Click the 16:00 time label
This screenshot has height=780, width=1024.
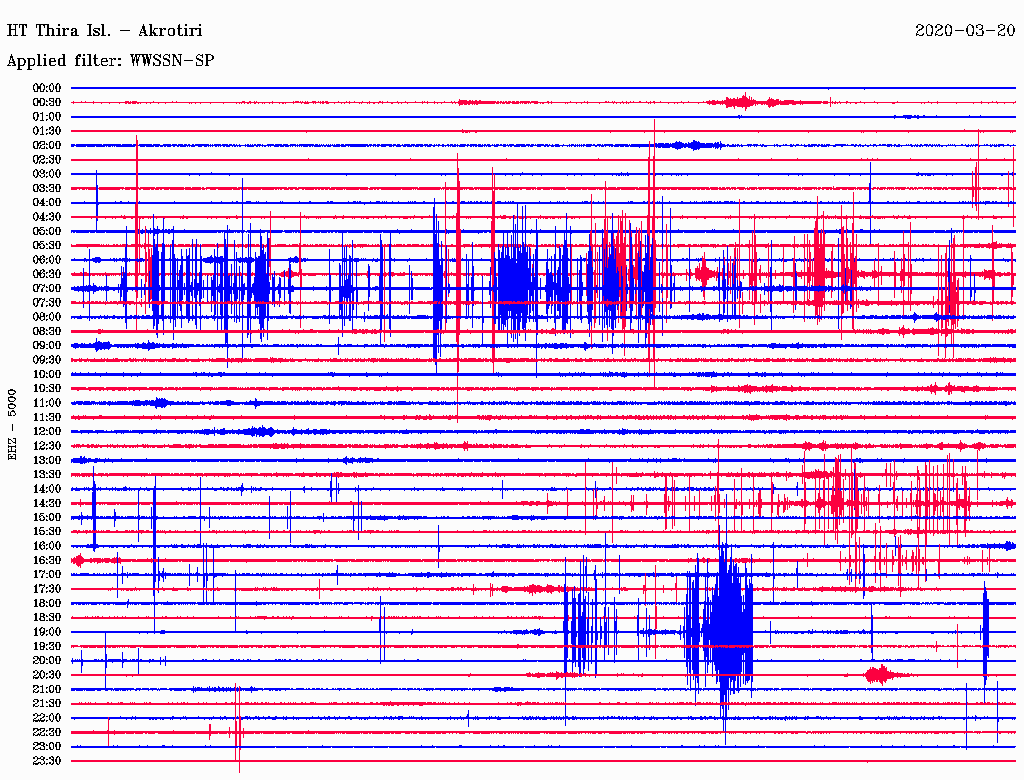click(x=47, y=546)
